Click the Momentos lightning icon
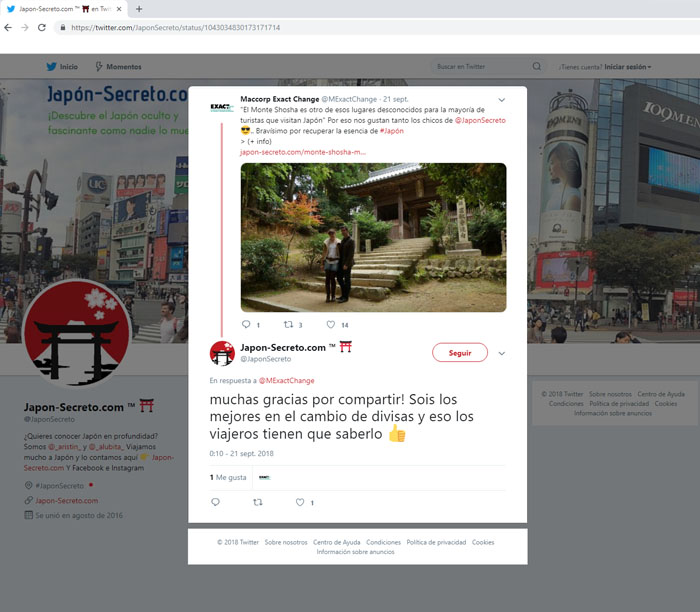This screenshot has width=700, height=612. 99,67
